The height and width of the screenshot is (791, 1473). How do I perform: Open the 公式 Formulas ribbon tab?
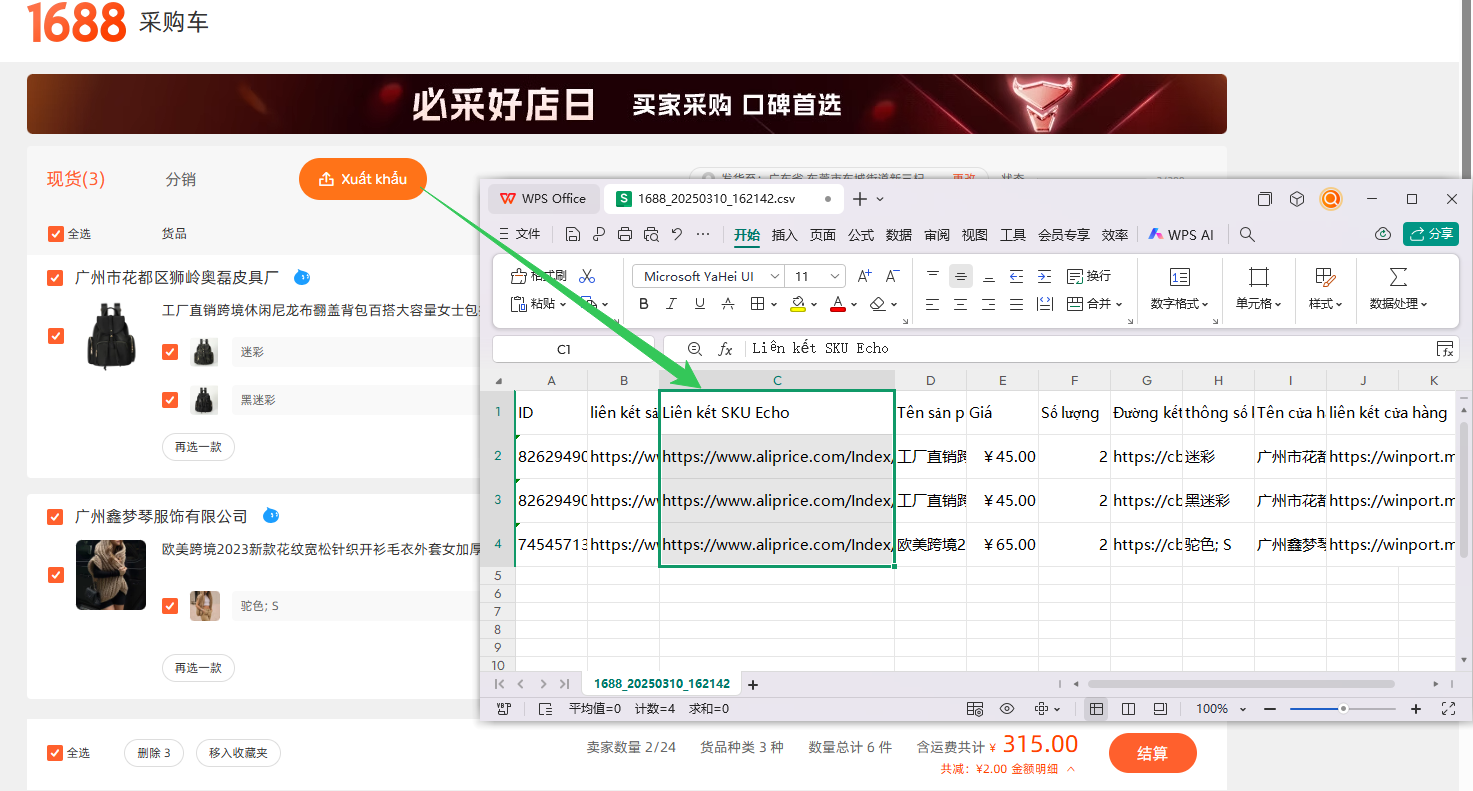861,235
